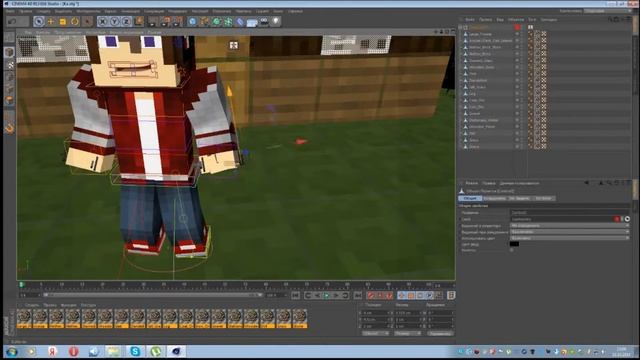
Task: Open the blue deformer icon
Action: [x=240, y=21]
